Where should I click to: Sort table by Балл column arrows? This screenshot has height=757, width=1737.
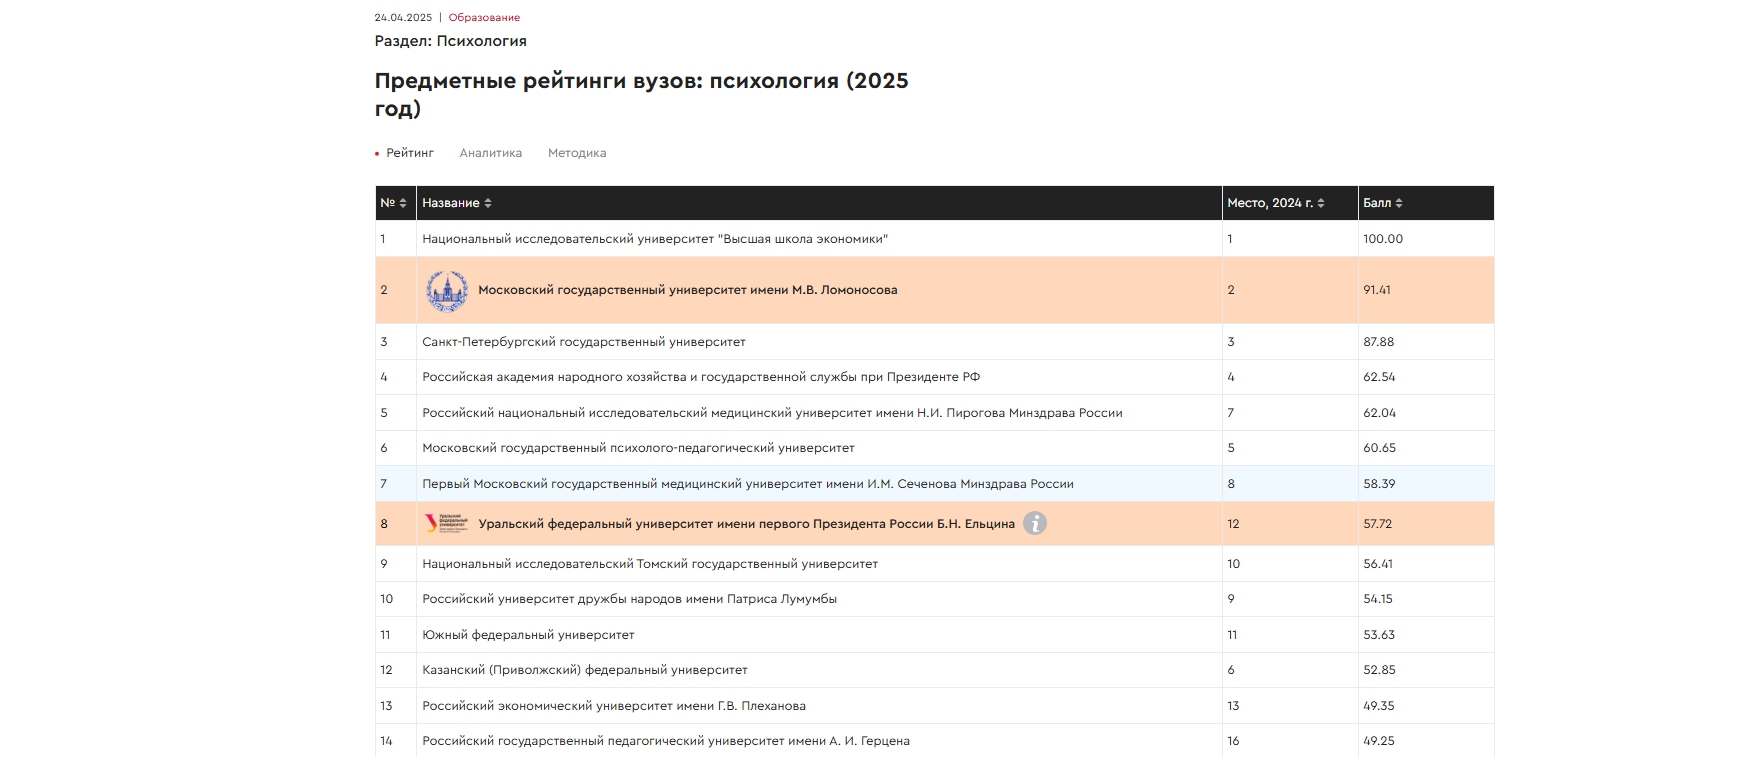point(1399,203)
